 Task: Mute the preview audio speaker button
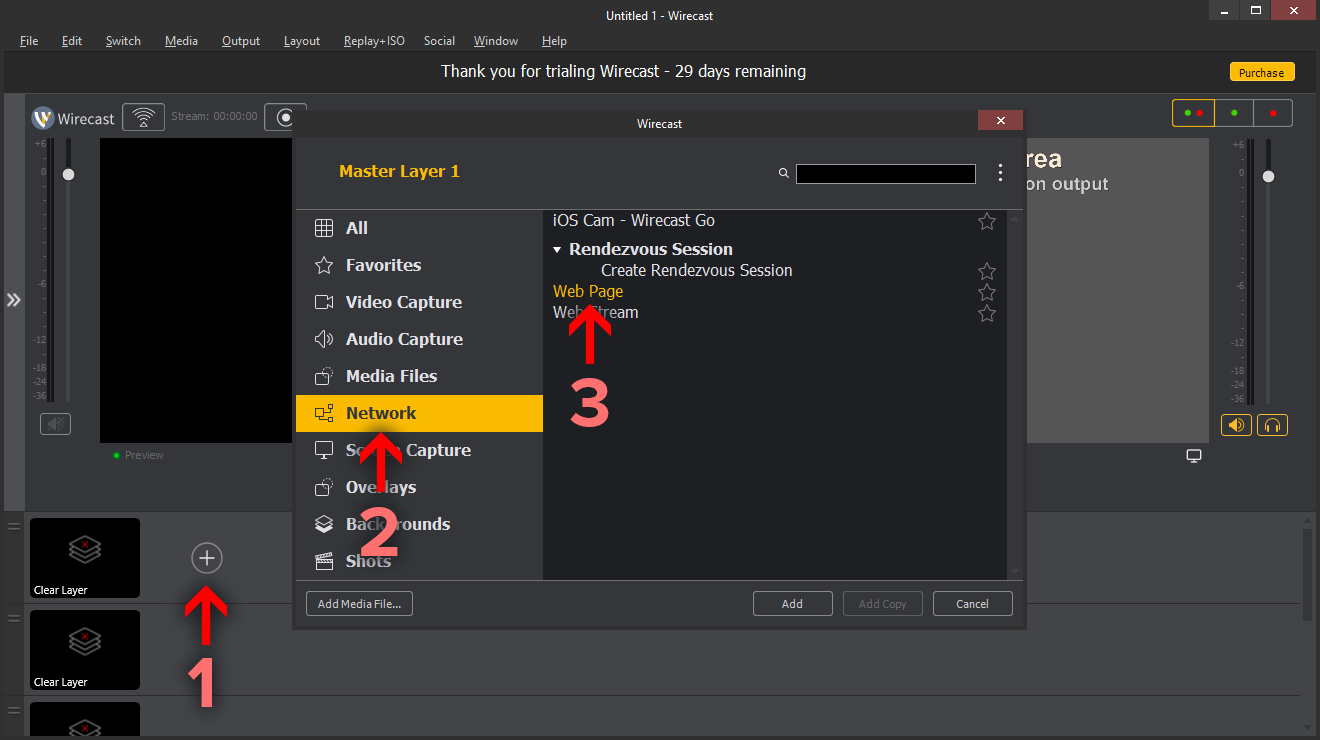(x=56, y=424)
